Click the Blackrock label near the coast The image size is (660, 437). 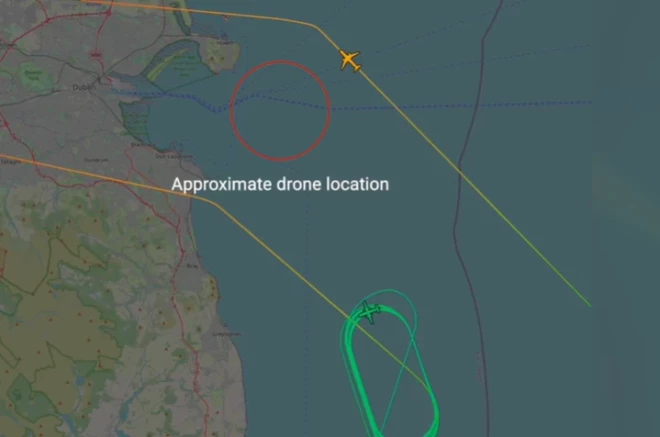(x=142, y=144)
